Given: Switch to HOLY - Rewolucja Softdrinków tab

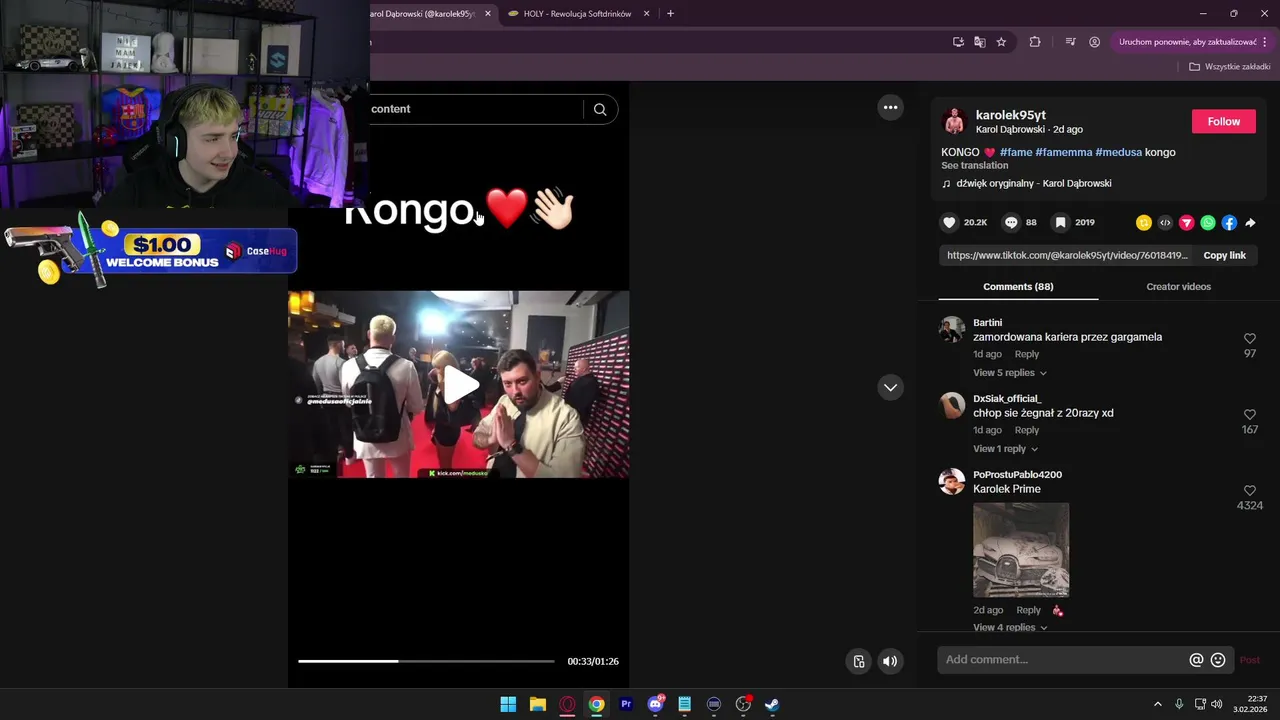Looking at the screenshot, I should [x=577, y=14].
